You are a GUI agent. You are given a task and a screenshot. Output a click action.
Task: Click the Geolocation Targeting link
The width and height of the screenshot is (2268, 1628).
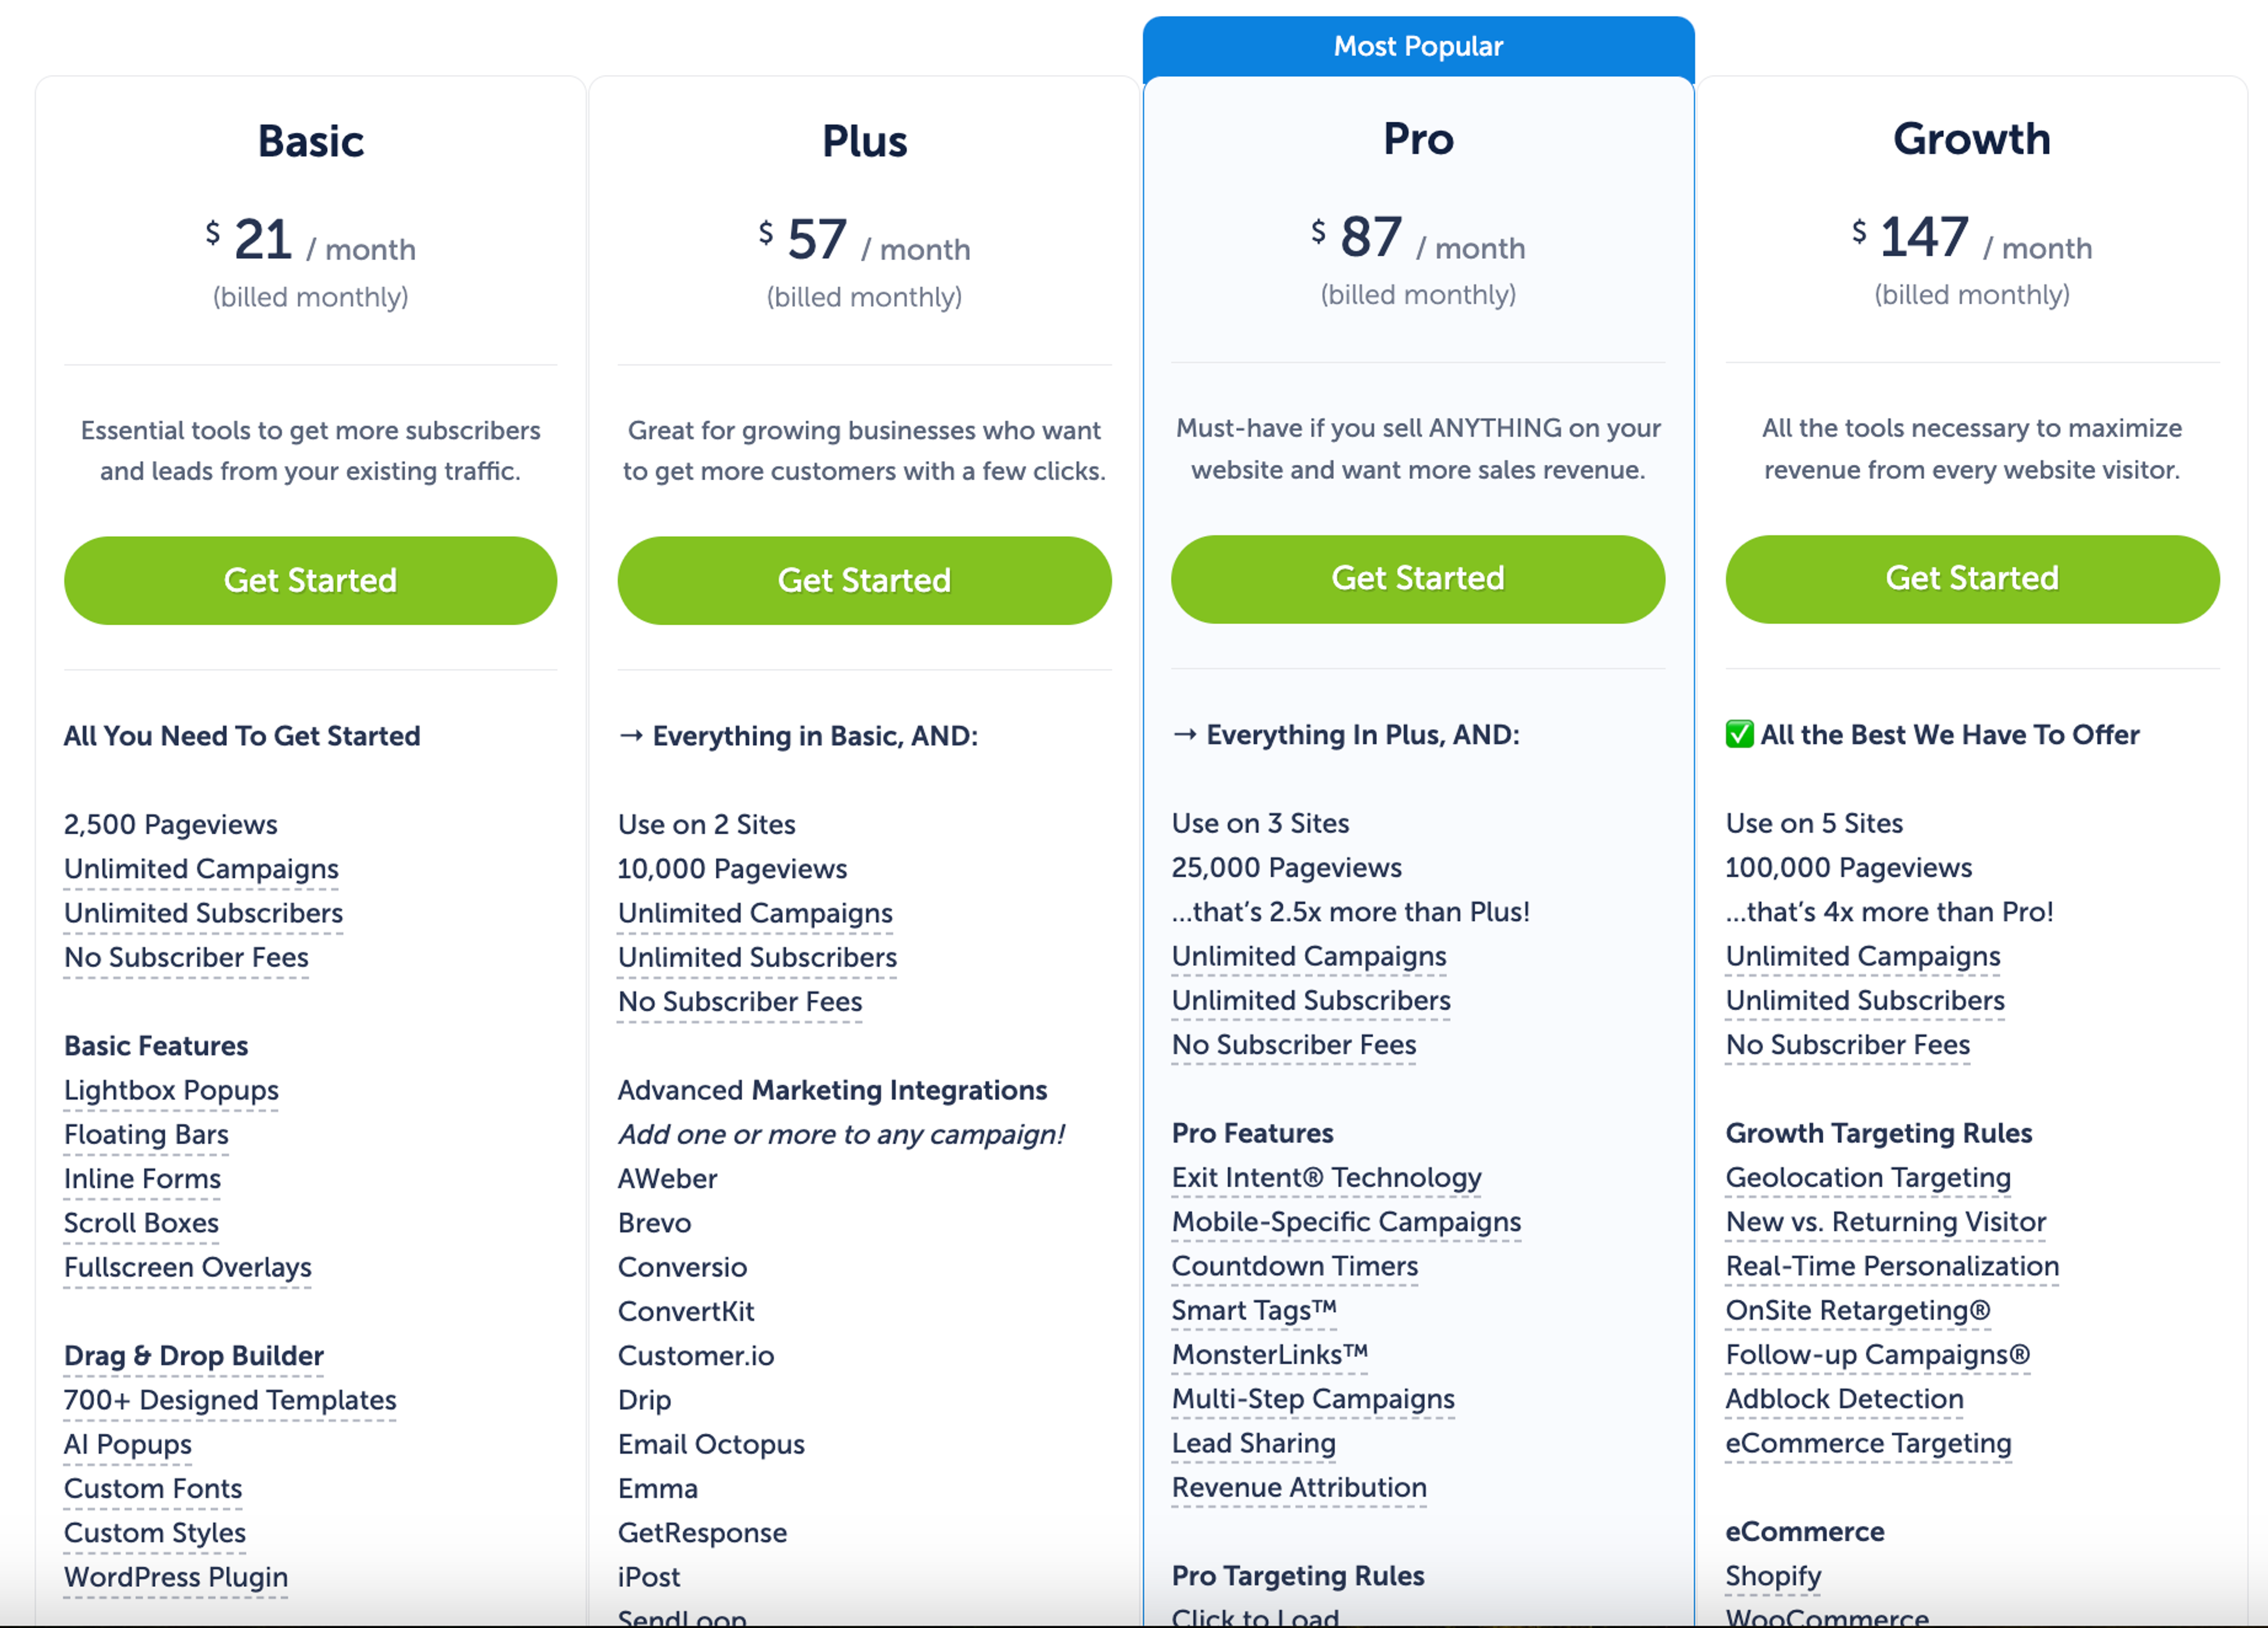pos(1868,1178)
